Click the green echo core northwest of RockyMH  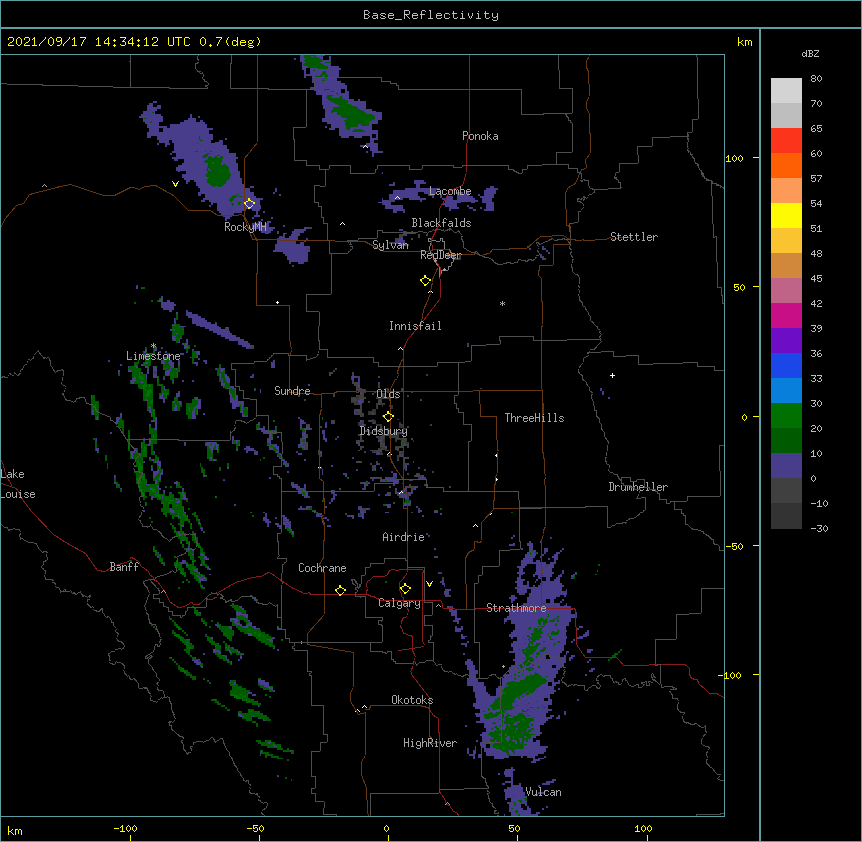click(218, 171)
